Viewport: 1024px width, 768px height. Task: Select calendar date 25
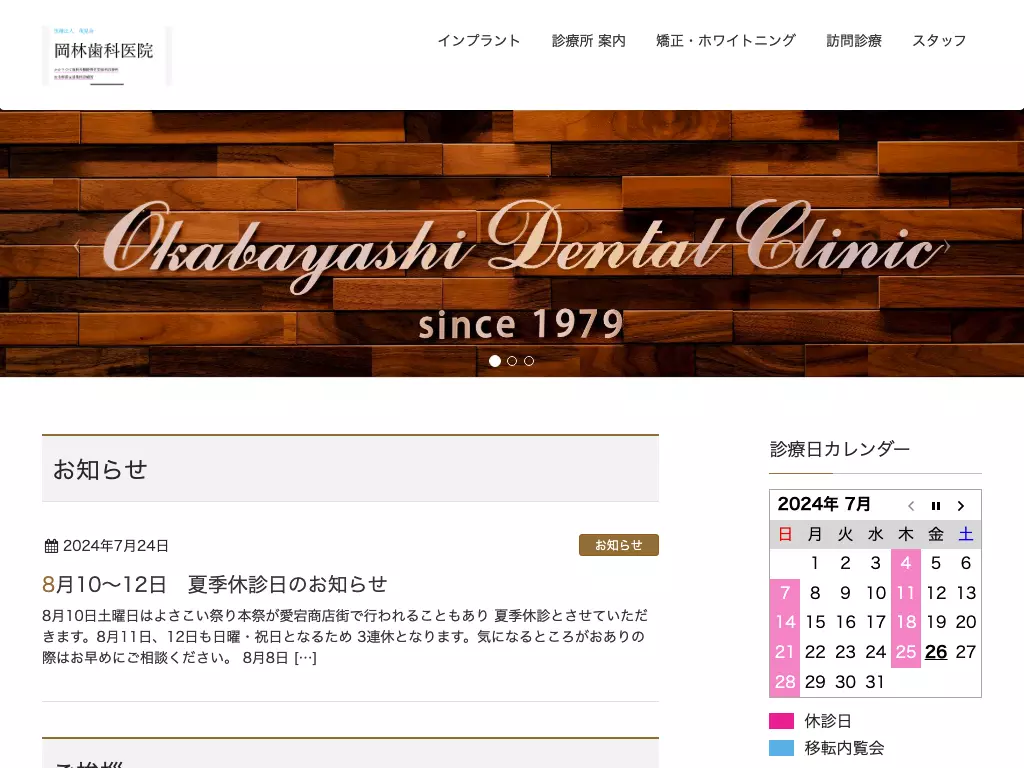(x=906, y=652)
